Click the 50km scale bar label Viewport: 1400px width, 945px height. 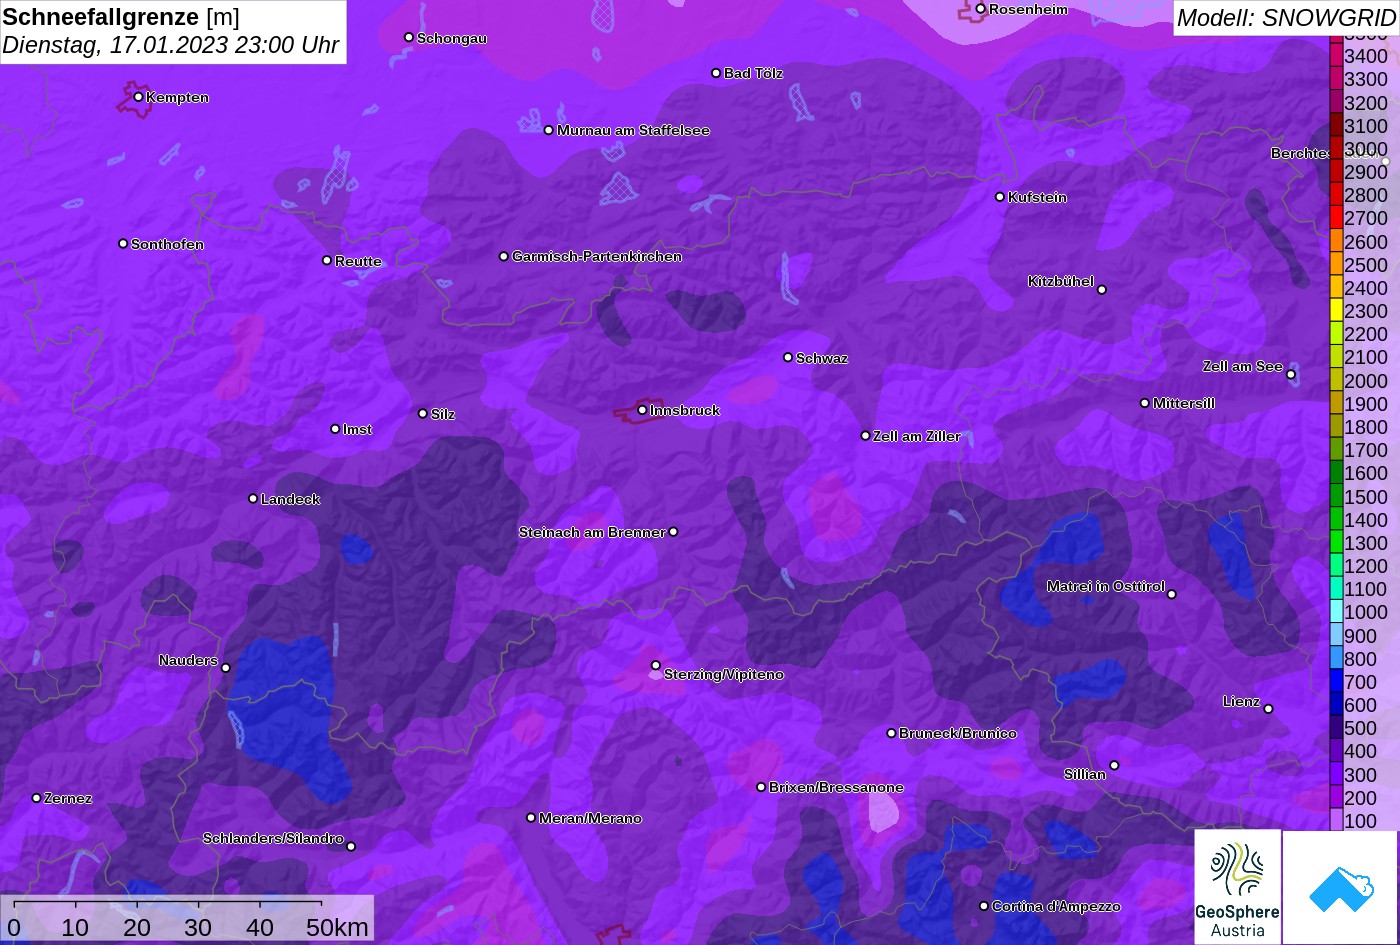337,927
